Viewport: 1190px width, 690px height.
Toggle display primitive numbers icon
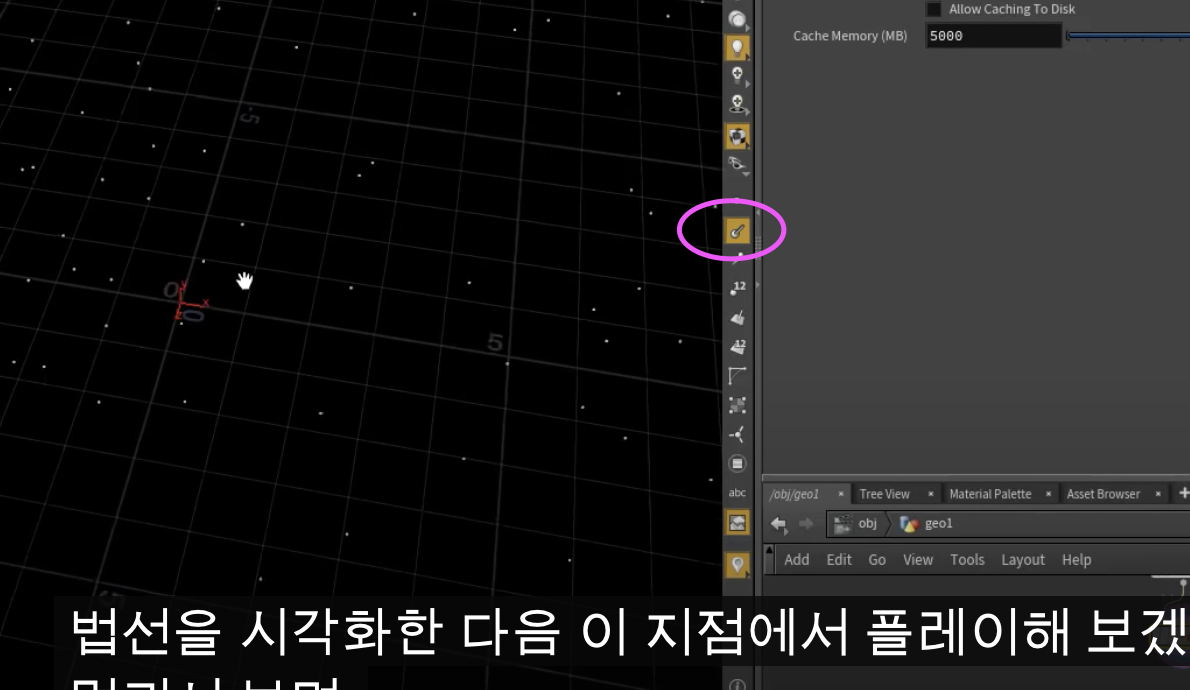738,346
